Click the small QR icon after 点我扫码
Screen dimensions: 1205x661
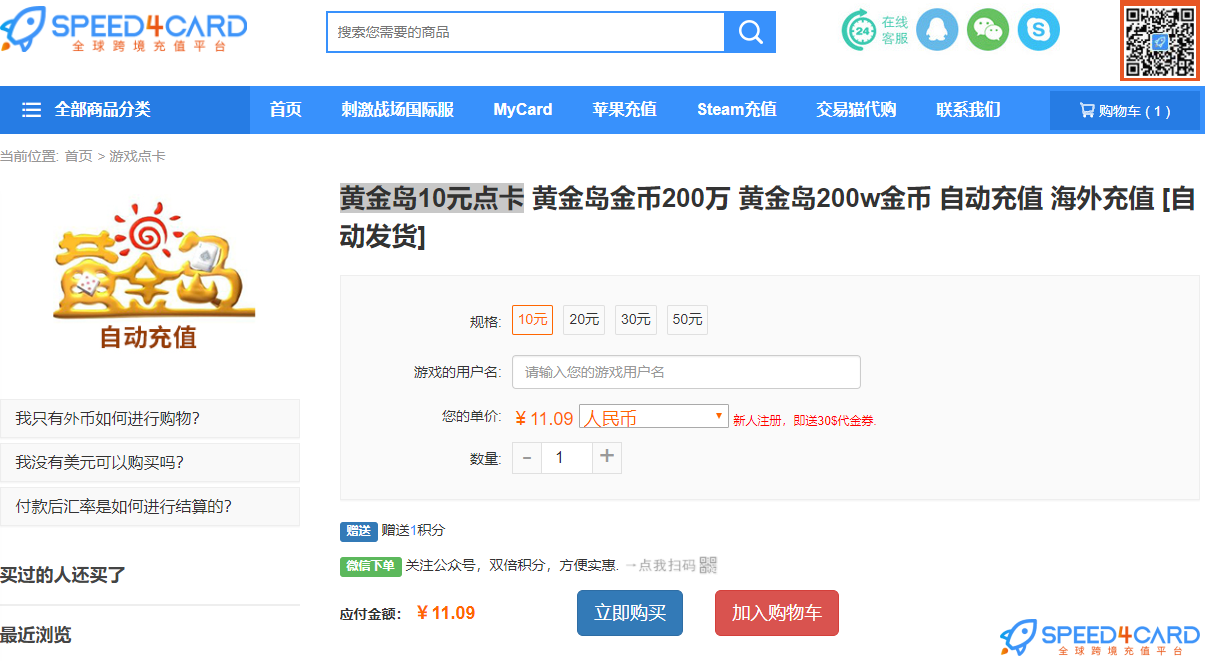tap(708, 565)
